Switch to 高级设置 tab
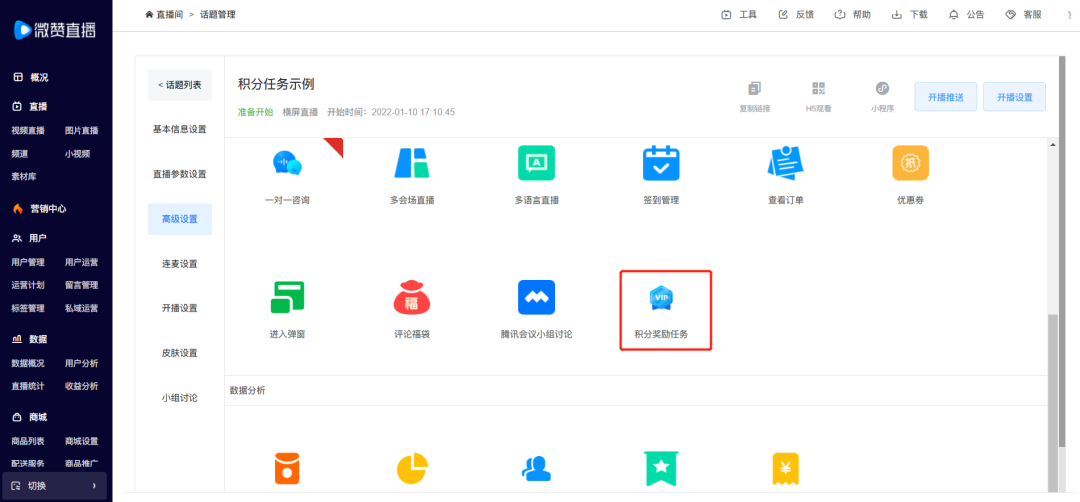Viewport: 1080px width, 502px height. tap(180, 219)
